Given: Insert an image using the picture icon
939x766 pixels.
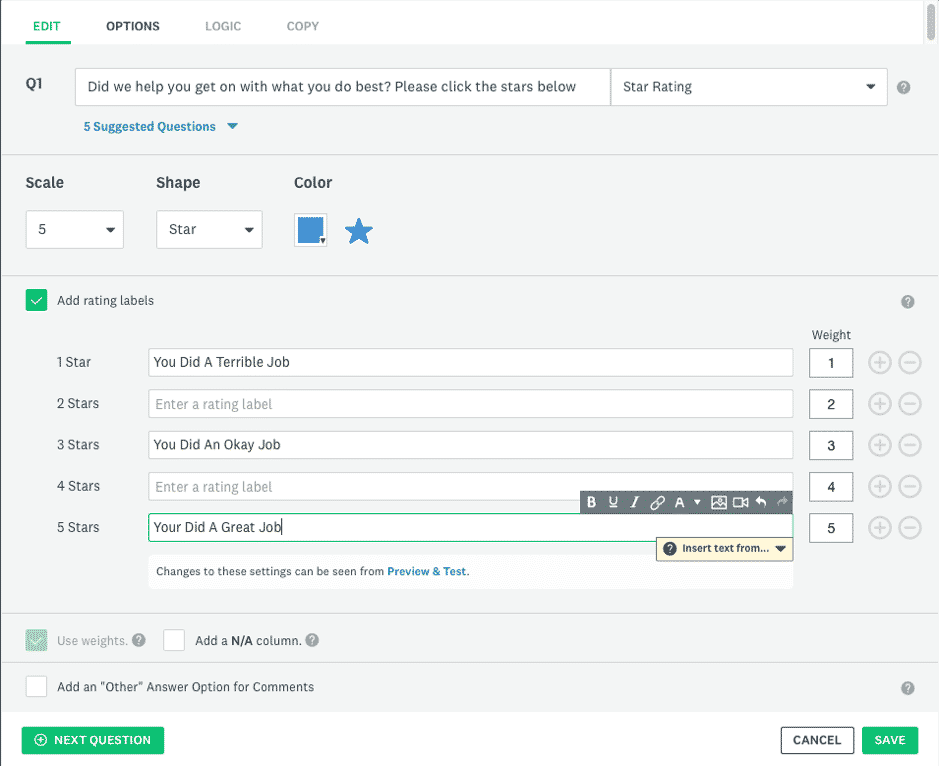Looking at the screenshot, I should 718,503.
